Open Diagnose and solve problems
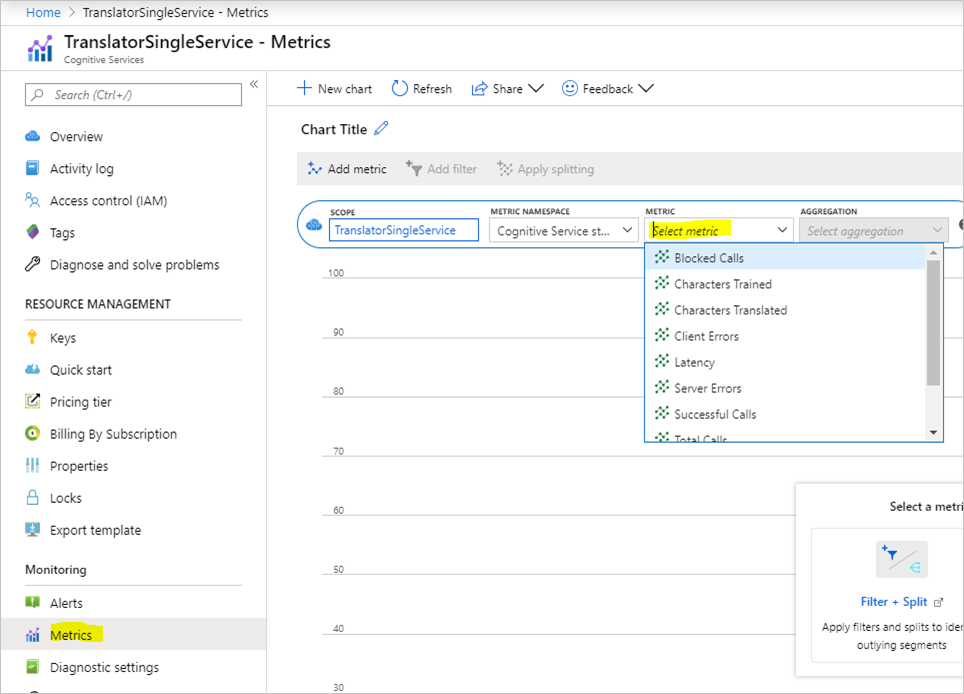 (134, 265)
